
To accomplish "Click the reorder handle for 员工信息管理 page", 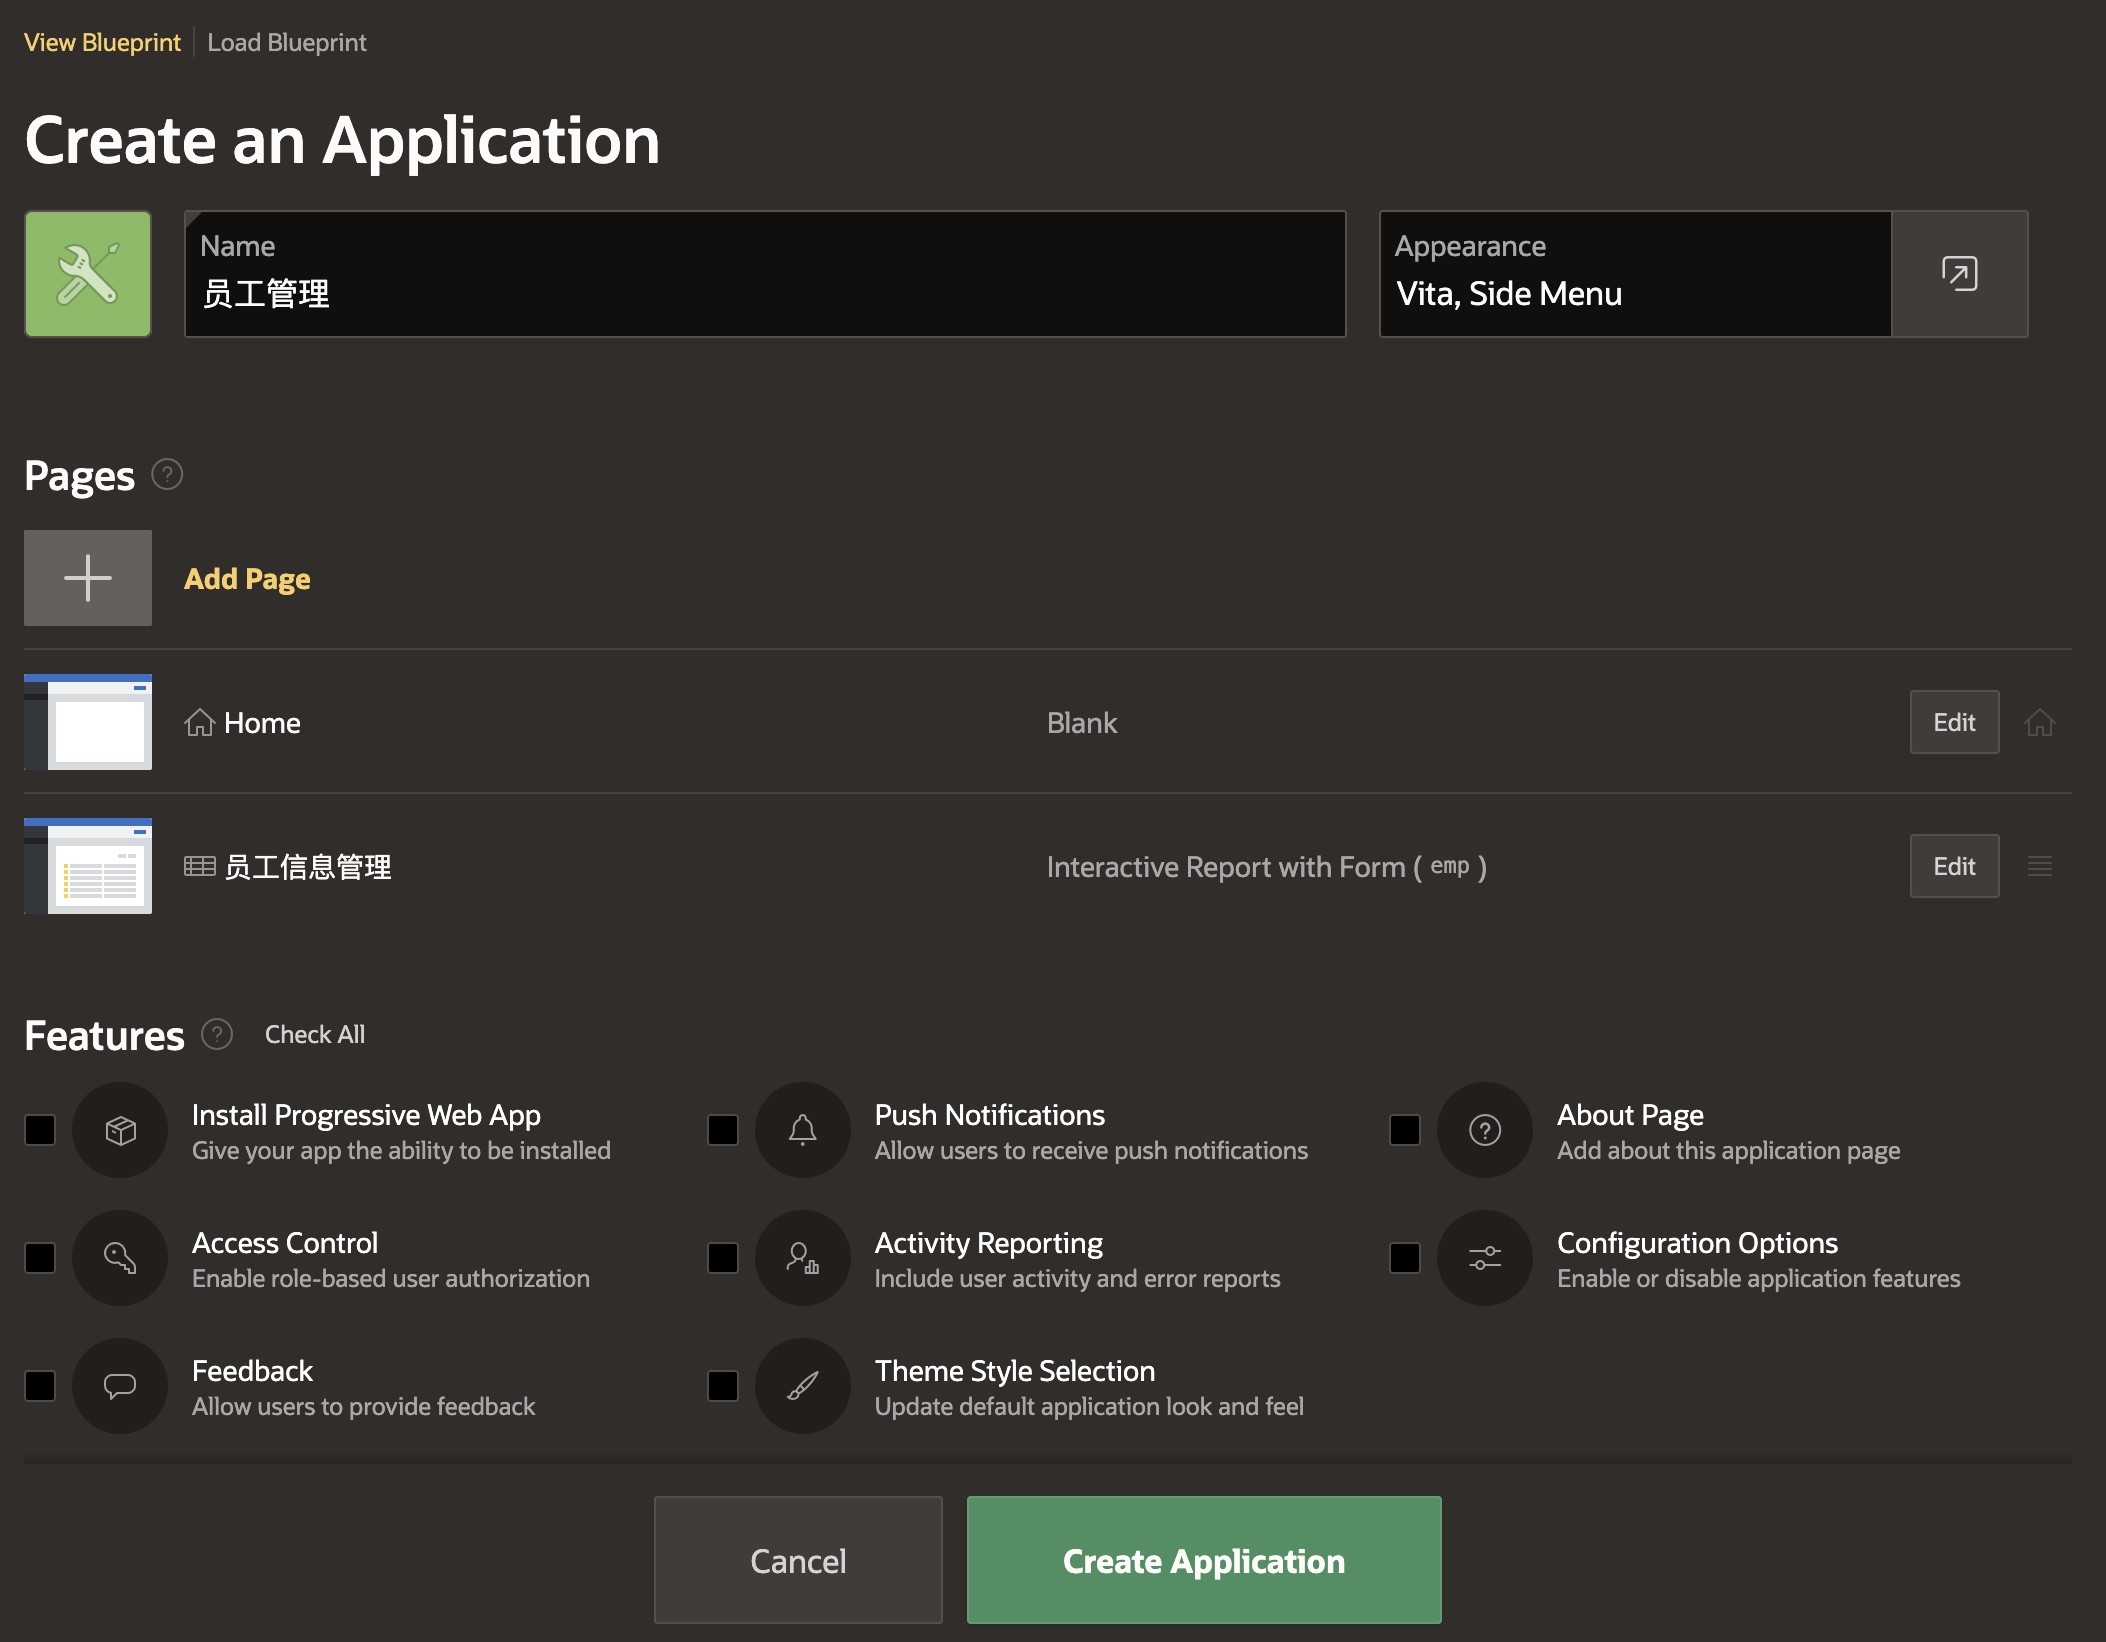I will pos(2039,866).
